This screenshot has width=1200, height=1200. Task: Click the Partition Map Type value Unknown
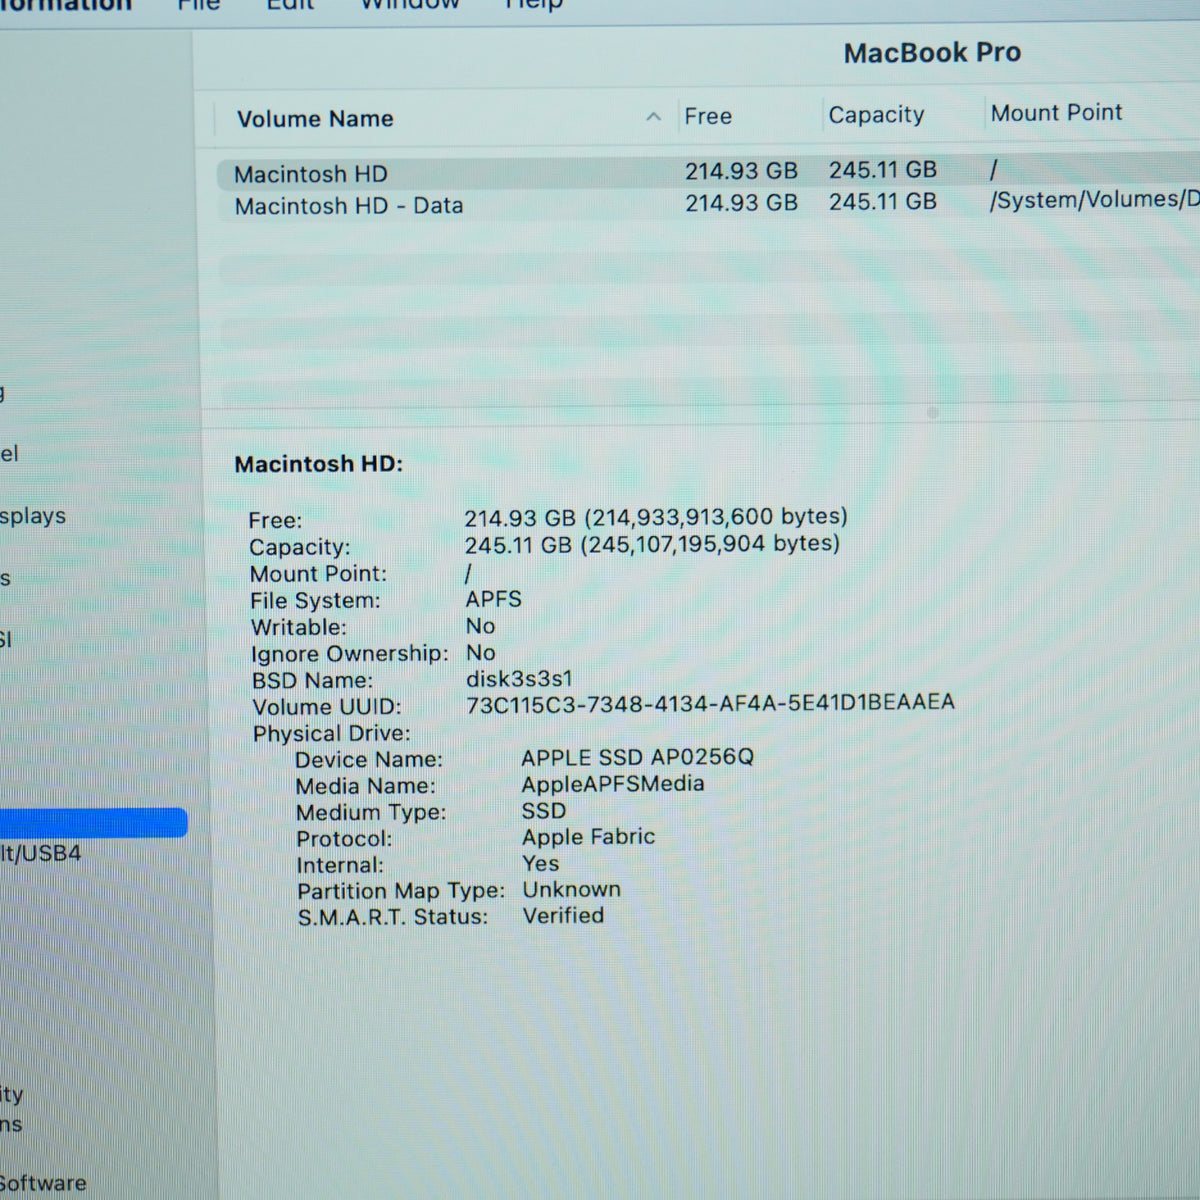[x=571, y=889]
